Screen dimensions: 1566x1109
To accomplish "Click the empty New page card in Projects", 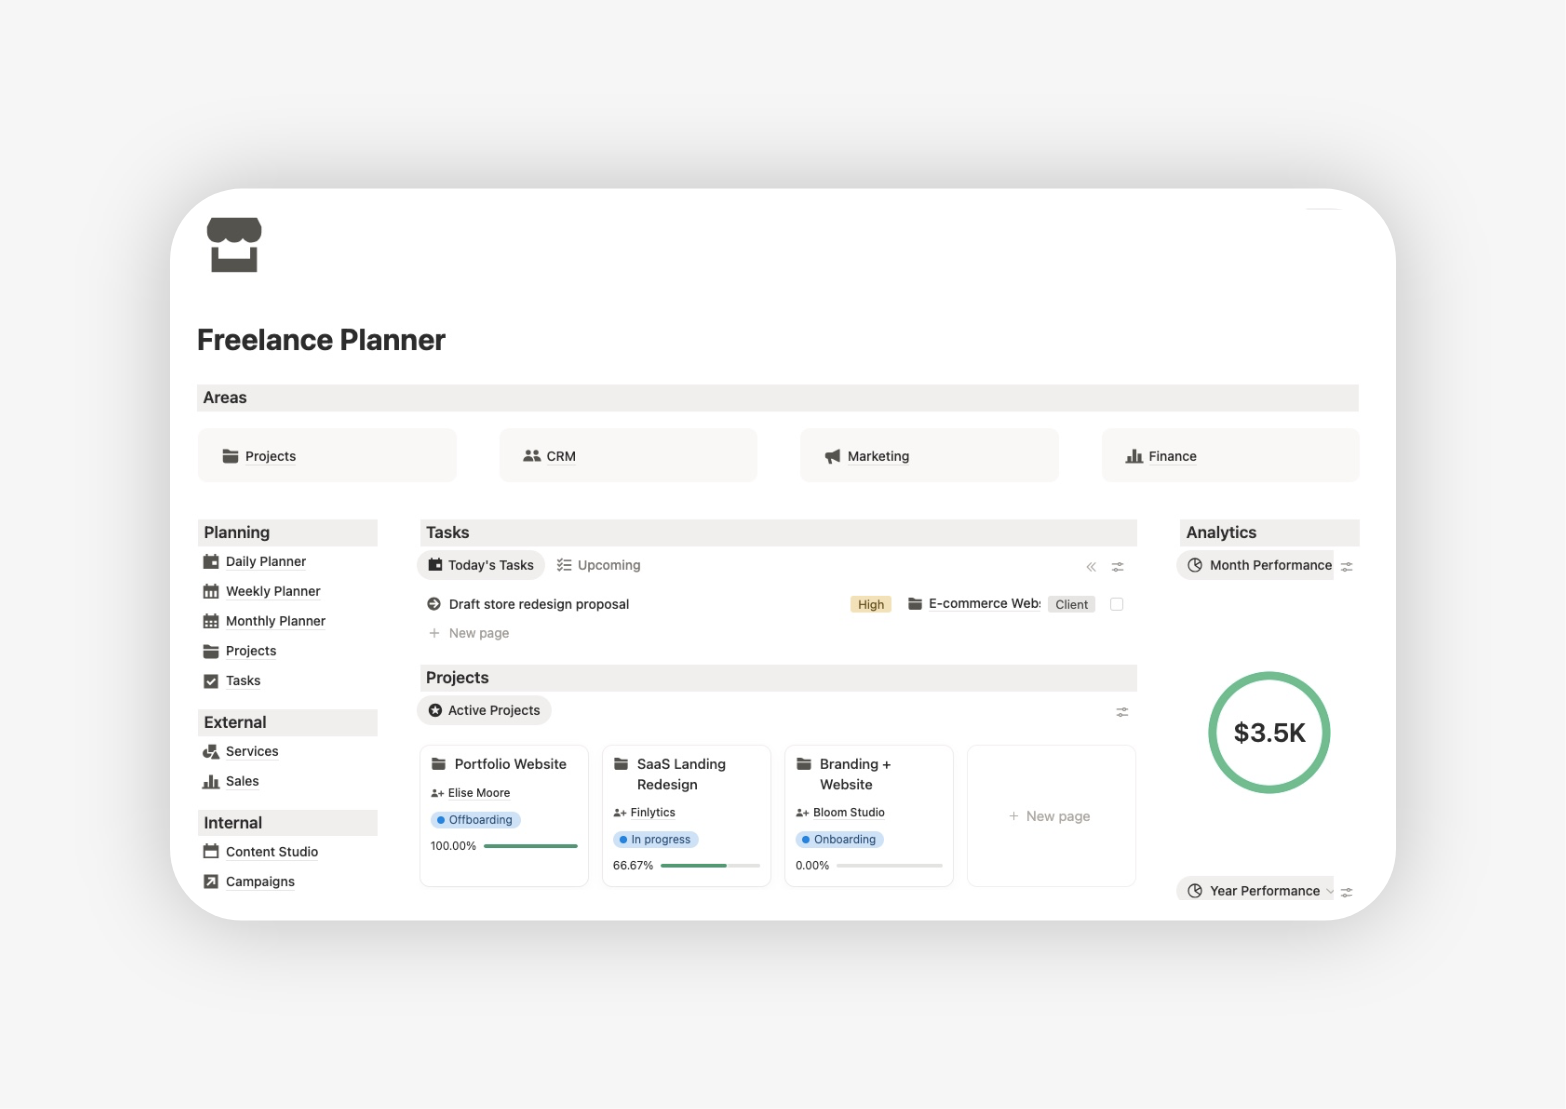I will point(1050,816).
